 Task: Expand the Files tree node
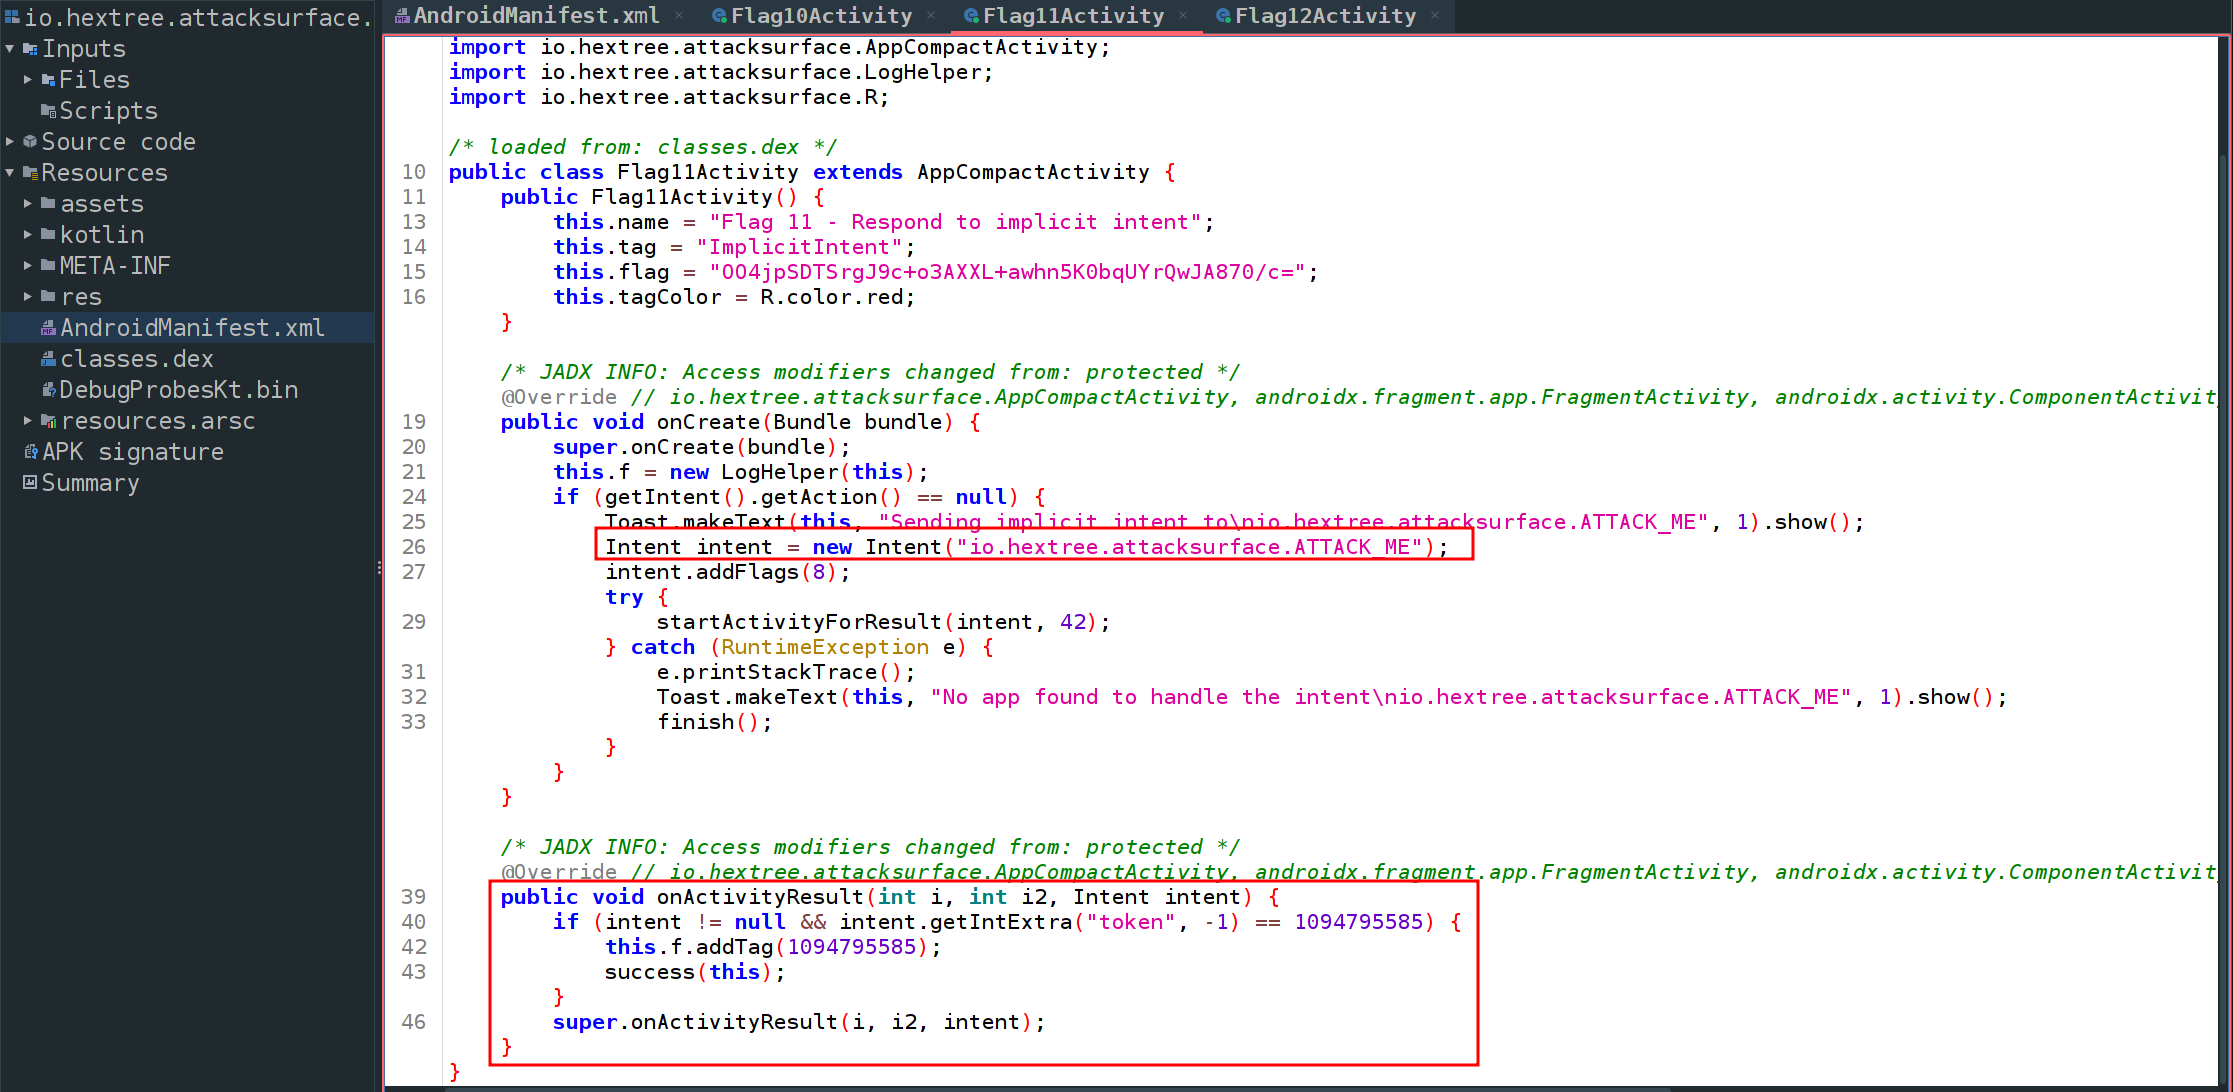pos(28,79)
